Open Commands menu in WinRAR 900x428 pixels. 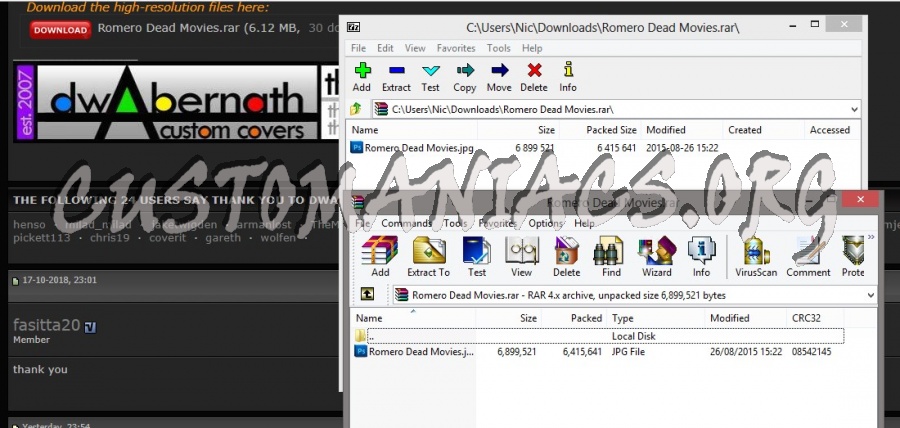(406, 223)
